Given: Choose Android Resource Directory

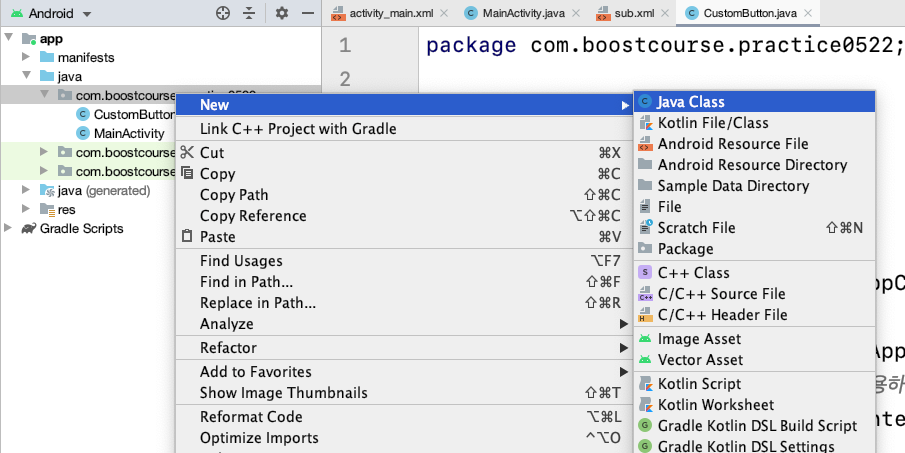Looking at the screenshot, I should tap(754, 165).
